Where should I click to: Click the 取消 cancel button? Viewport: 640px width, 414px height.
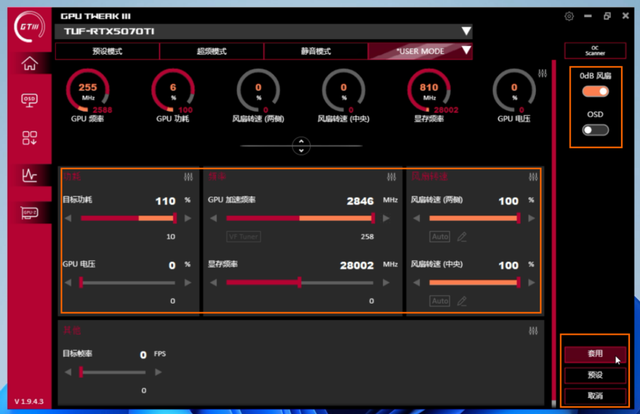click(595, 396)
